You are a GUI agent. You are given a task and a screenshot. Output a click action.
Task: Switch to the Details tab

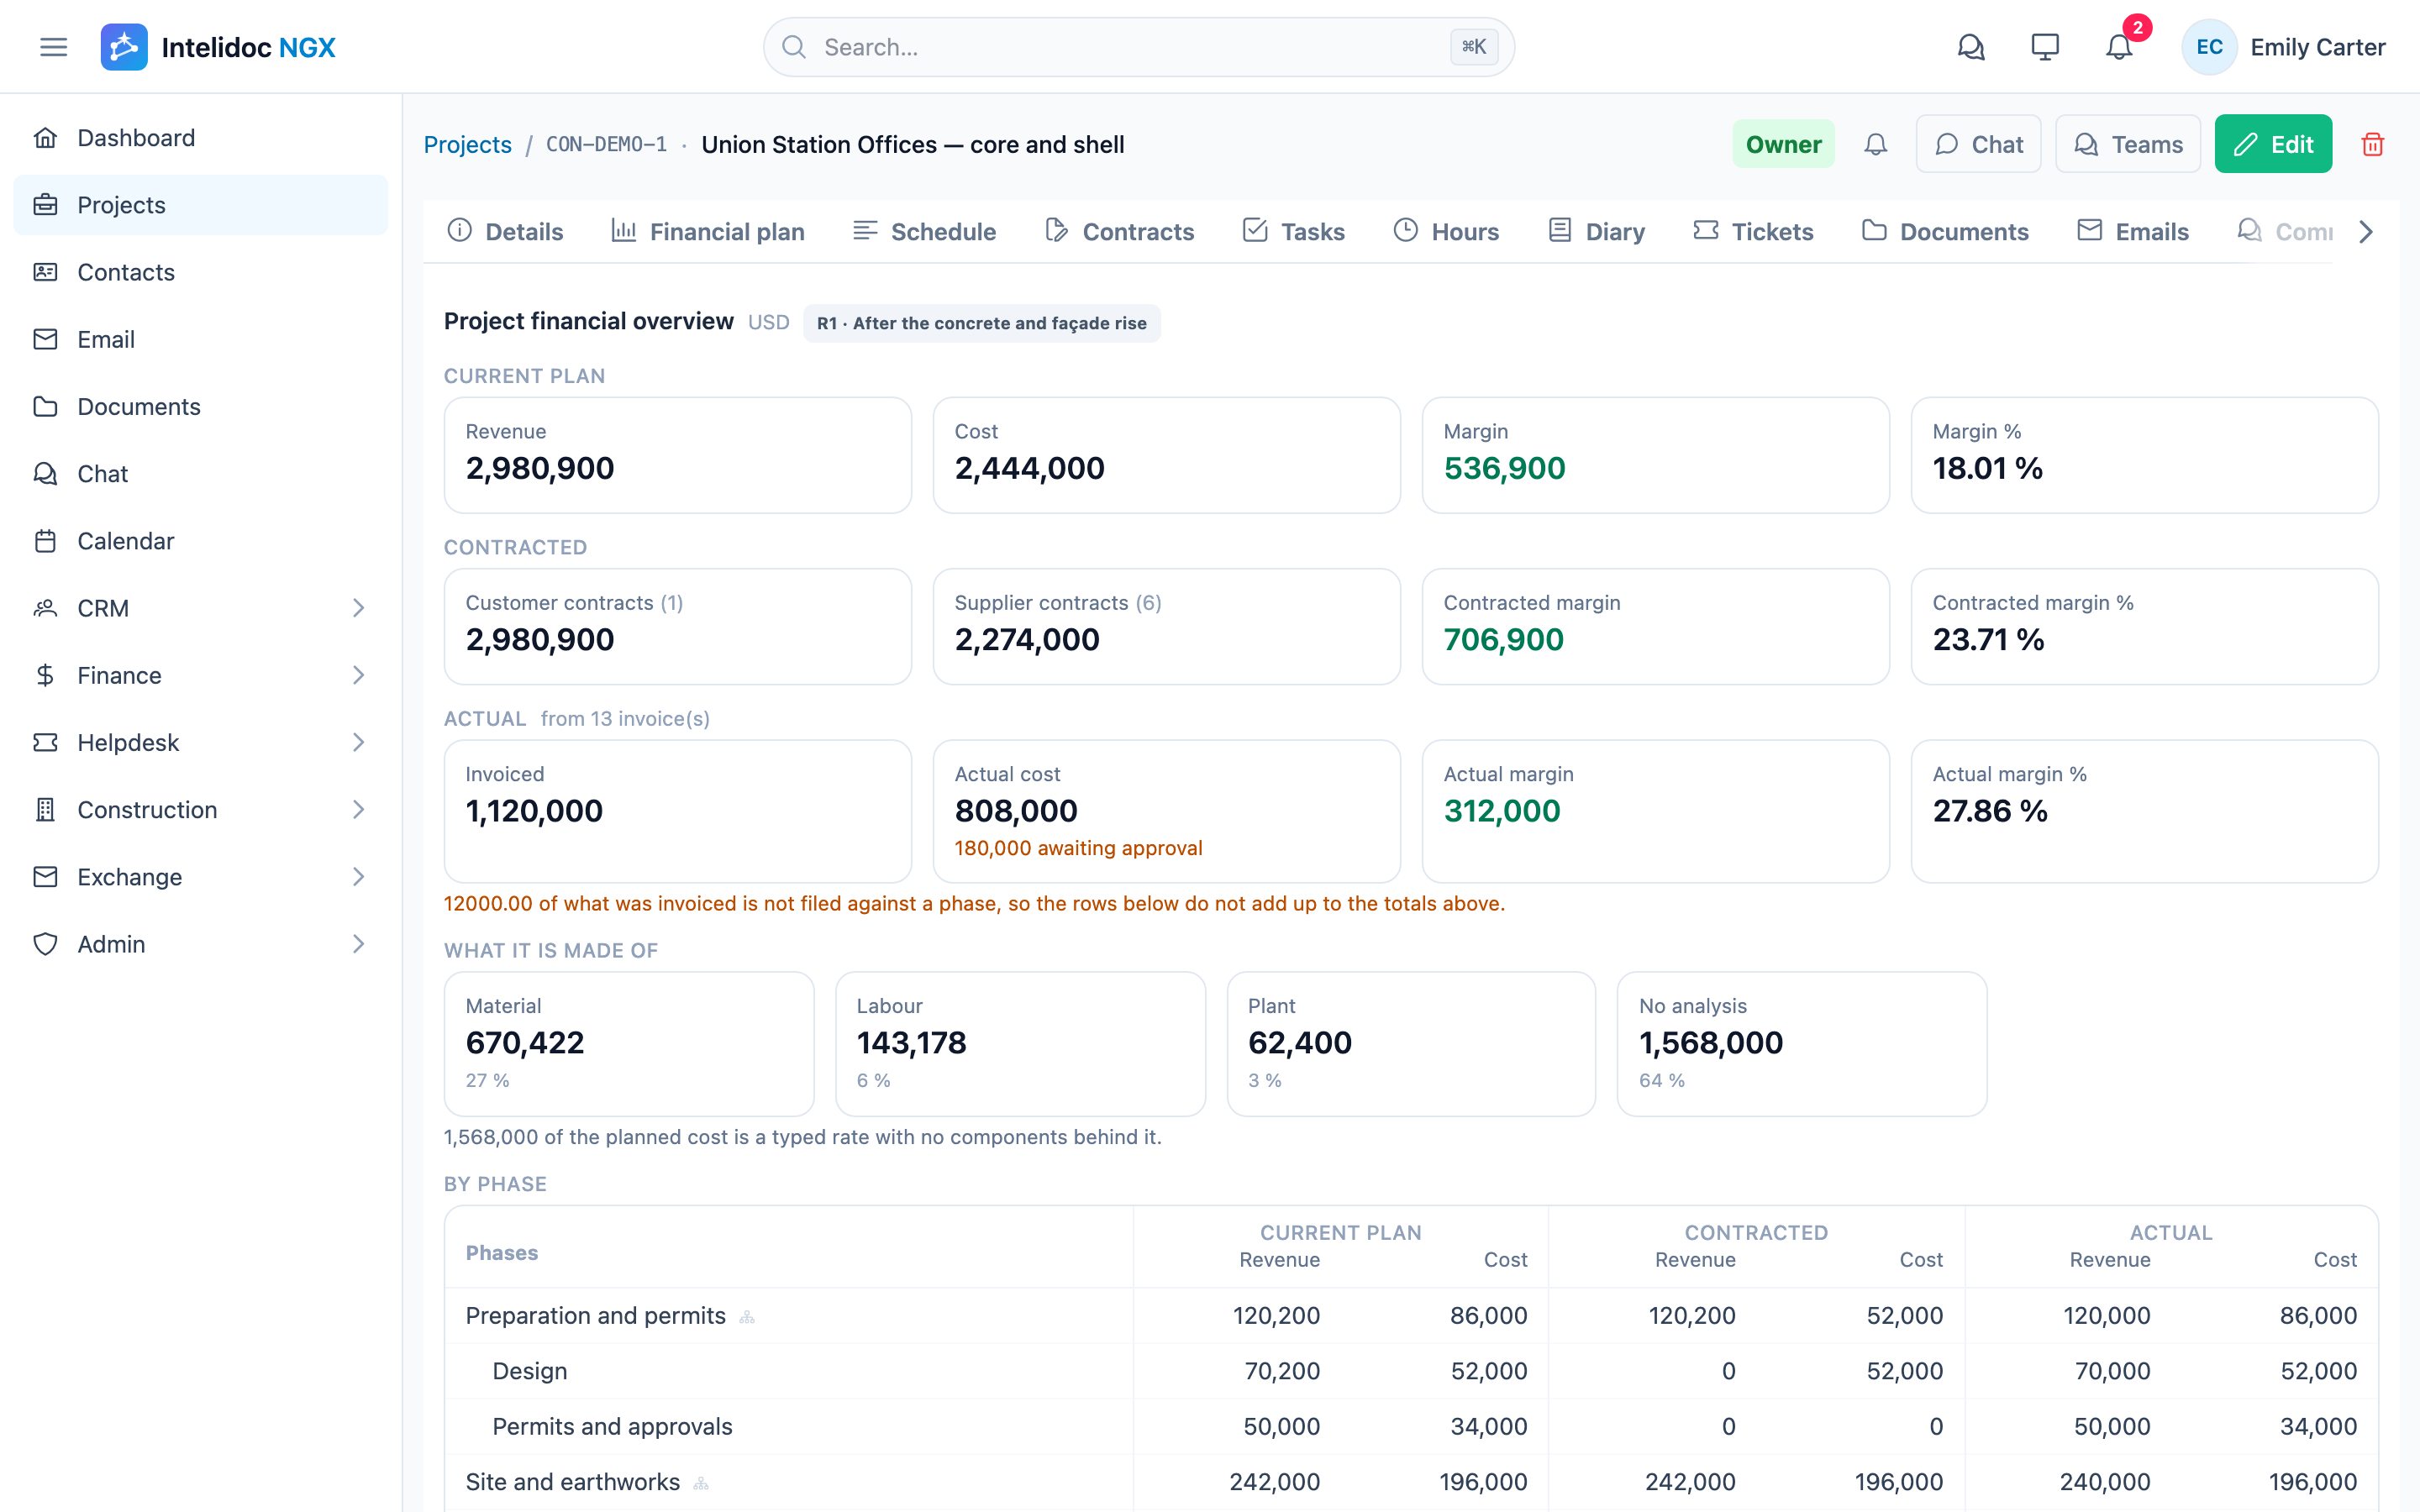tap(505, 232)
